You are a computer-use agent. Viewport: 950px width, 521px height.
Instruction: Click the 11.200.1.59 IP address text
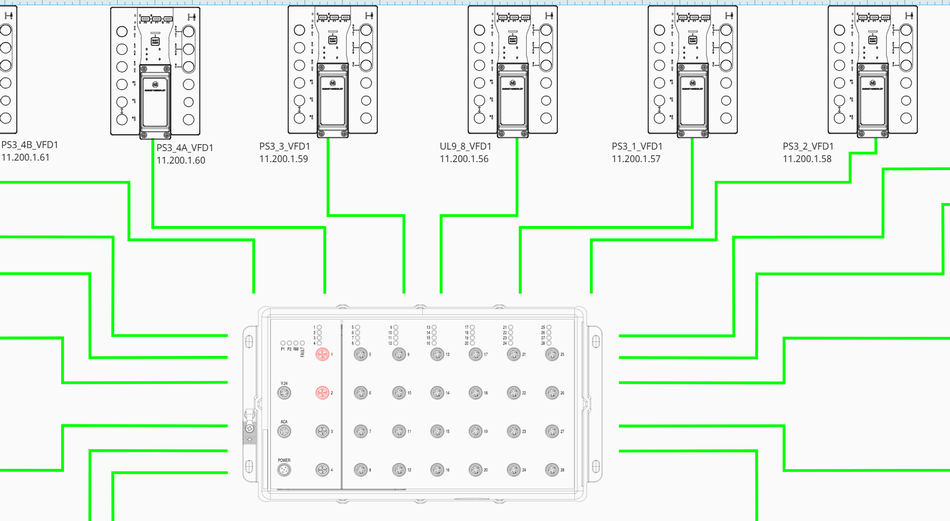(284, 159)
